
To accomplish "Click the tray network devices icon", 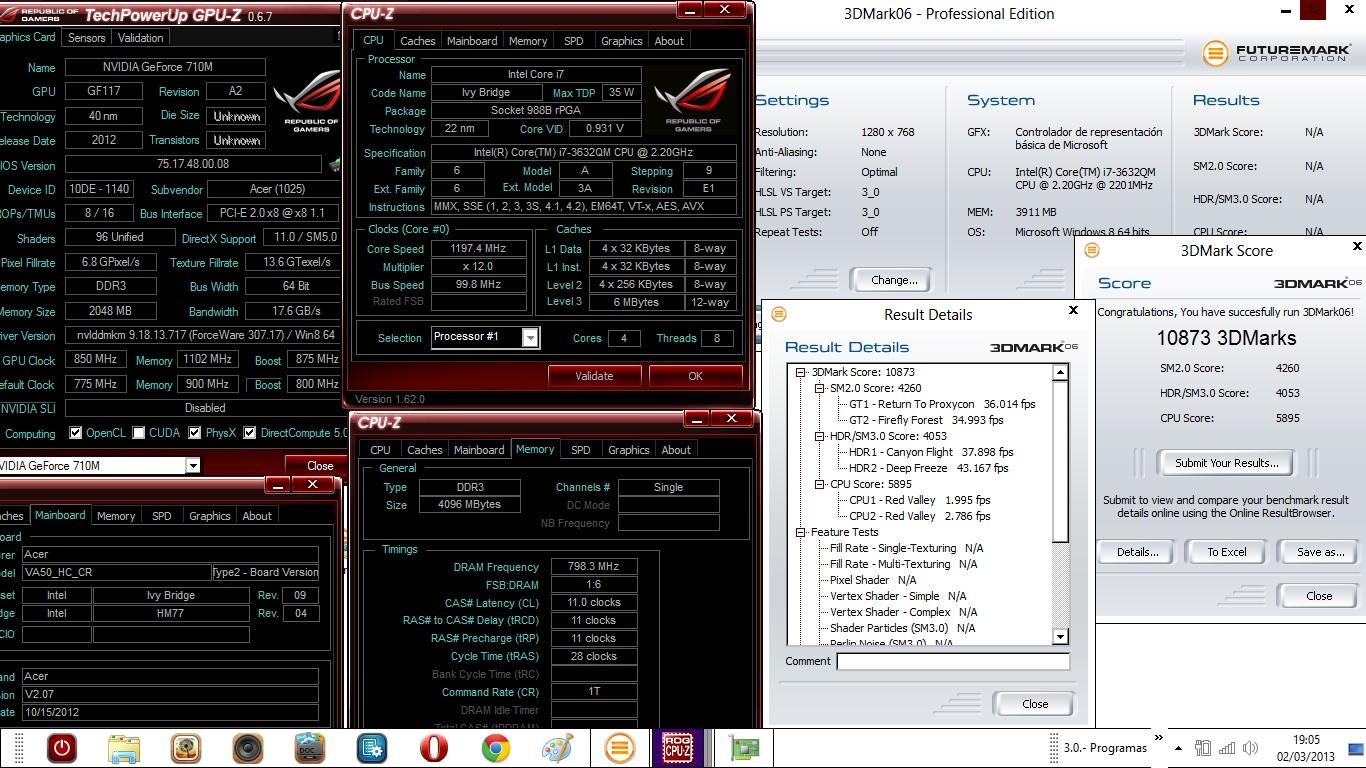I will coord(1203,748).
